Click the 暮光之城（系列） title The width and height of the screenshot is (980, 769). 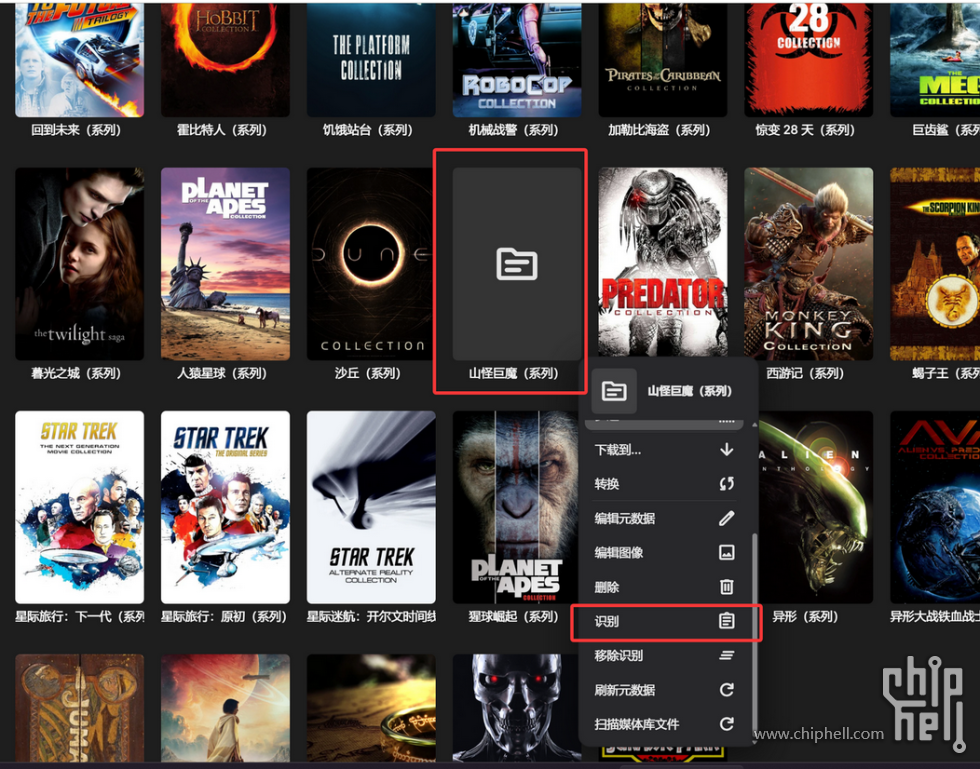(x=76, y=373)
